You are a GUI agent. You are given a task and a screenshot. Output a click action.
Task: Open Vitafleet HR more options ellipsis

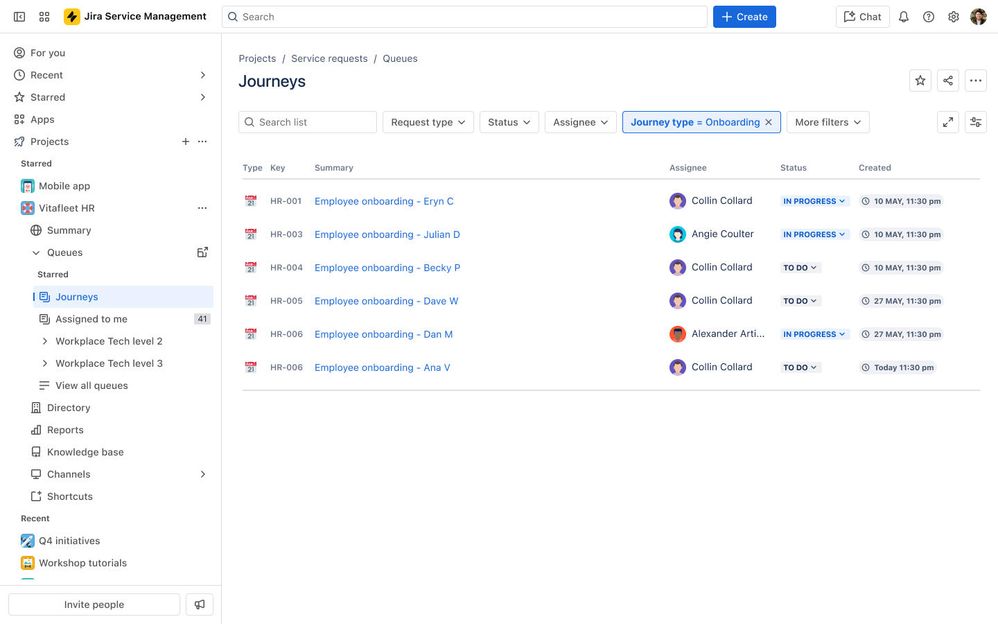(x=202, y=208)
